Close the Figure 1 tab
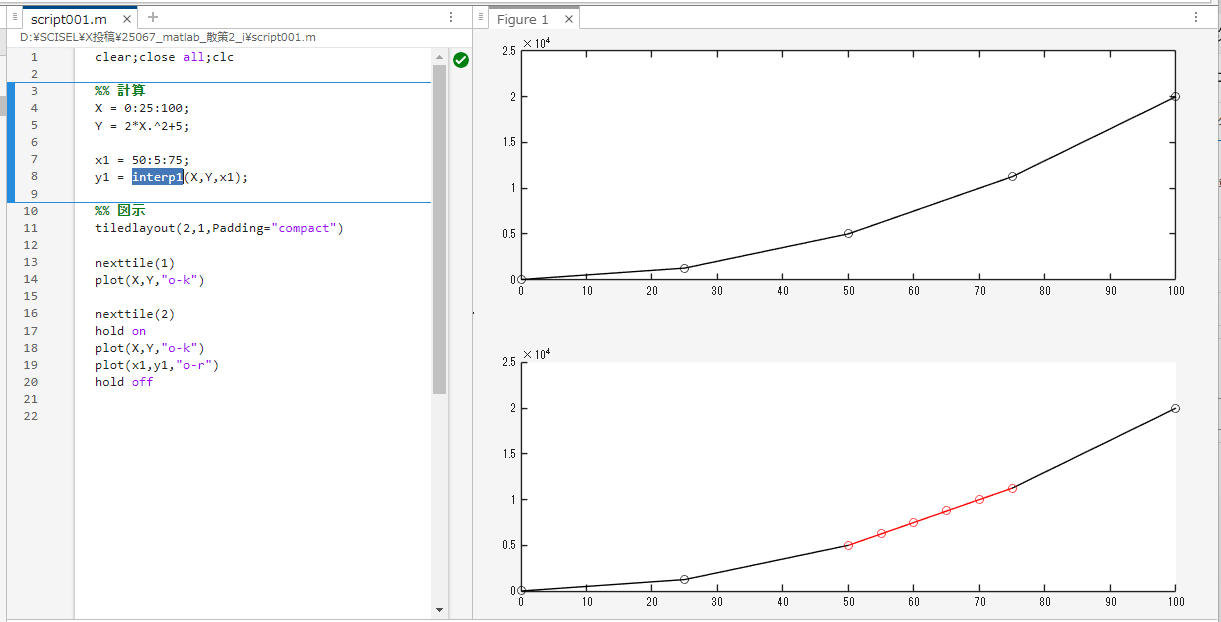The image size is (1221, 622). pos(568,18)
